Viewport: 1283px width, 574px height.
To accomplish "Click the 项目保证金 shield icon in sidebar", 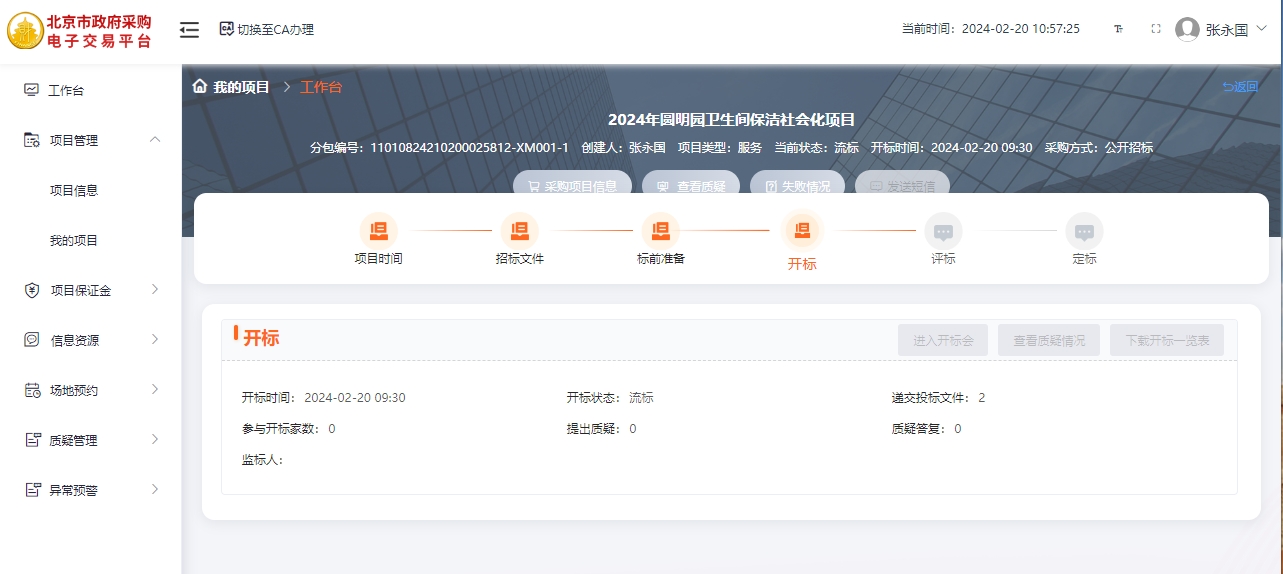I will tap(31, 290).
